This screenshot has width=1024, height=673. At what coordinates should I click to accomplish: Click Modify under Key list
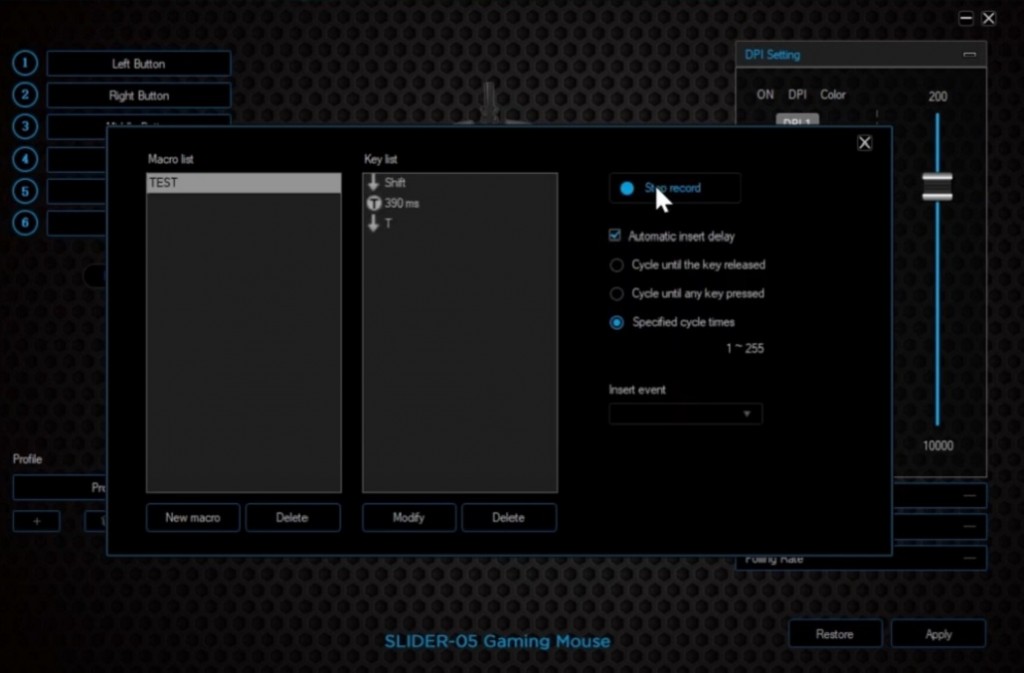pos(408,517)
